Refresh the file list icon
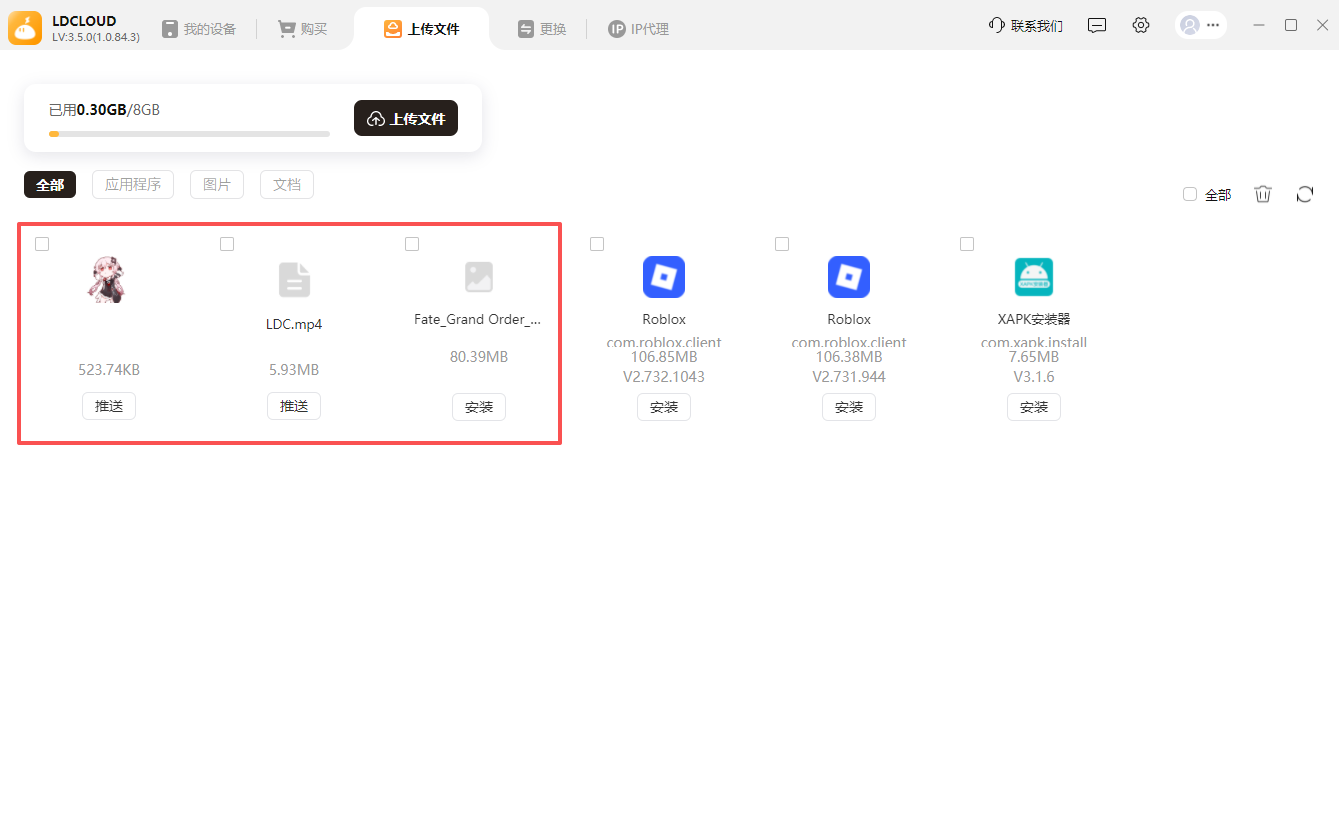 (1304, 194)
